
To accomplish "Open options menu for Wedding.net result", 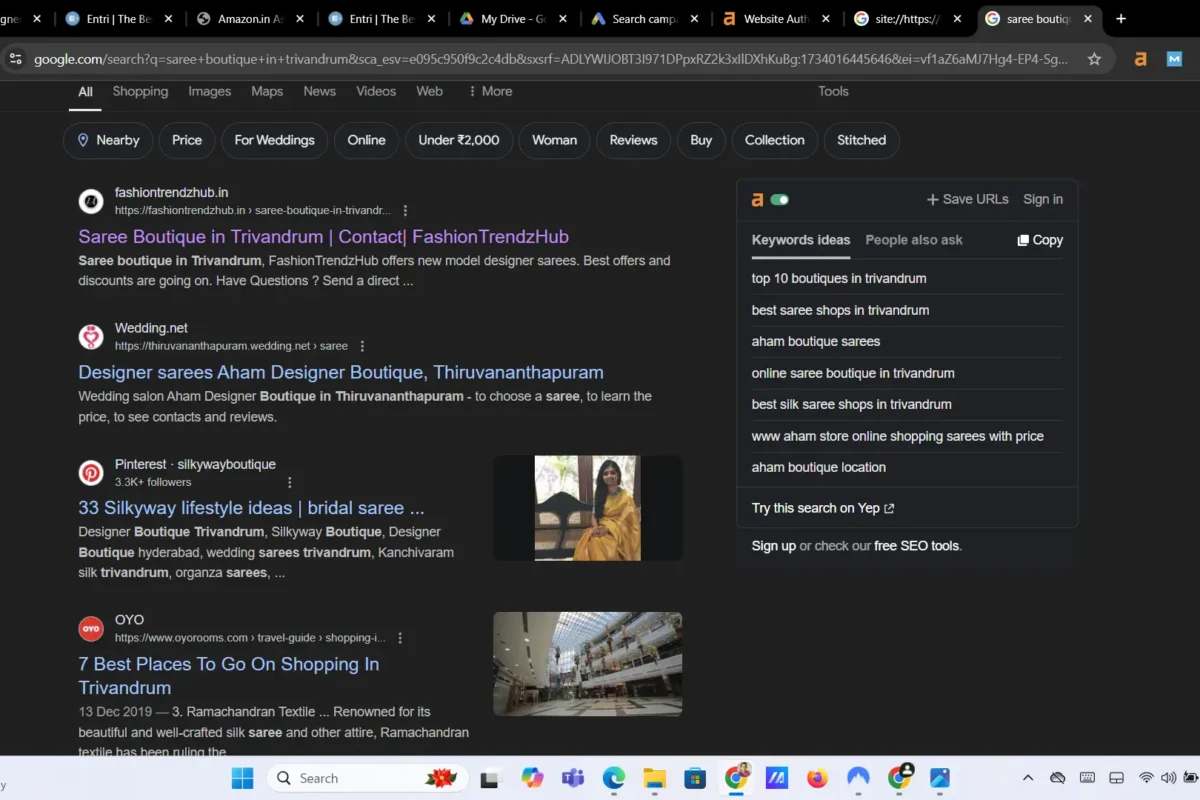I will 362,346.
